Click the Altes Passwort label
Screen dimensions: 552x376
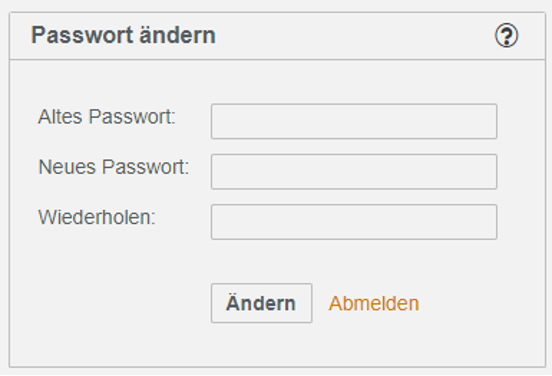click(x=107, y=117)
